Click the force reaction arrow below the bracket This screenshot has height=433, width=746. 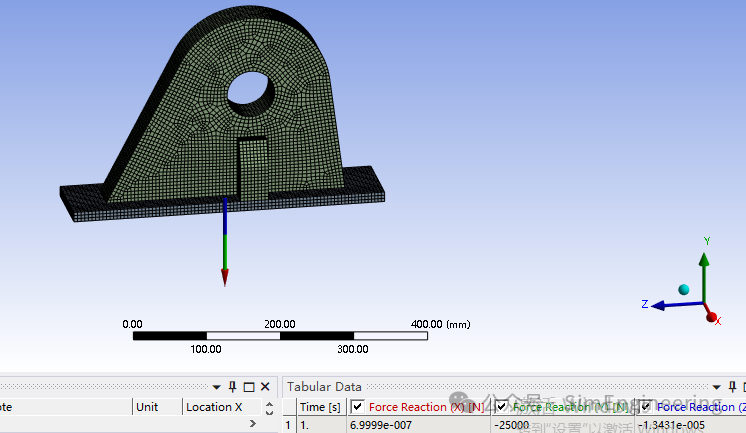[x=225, y=242]
